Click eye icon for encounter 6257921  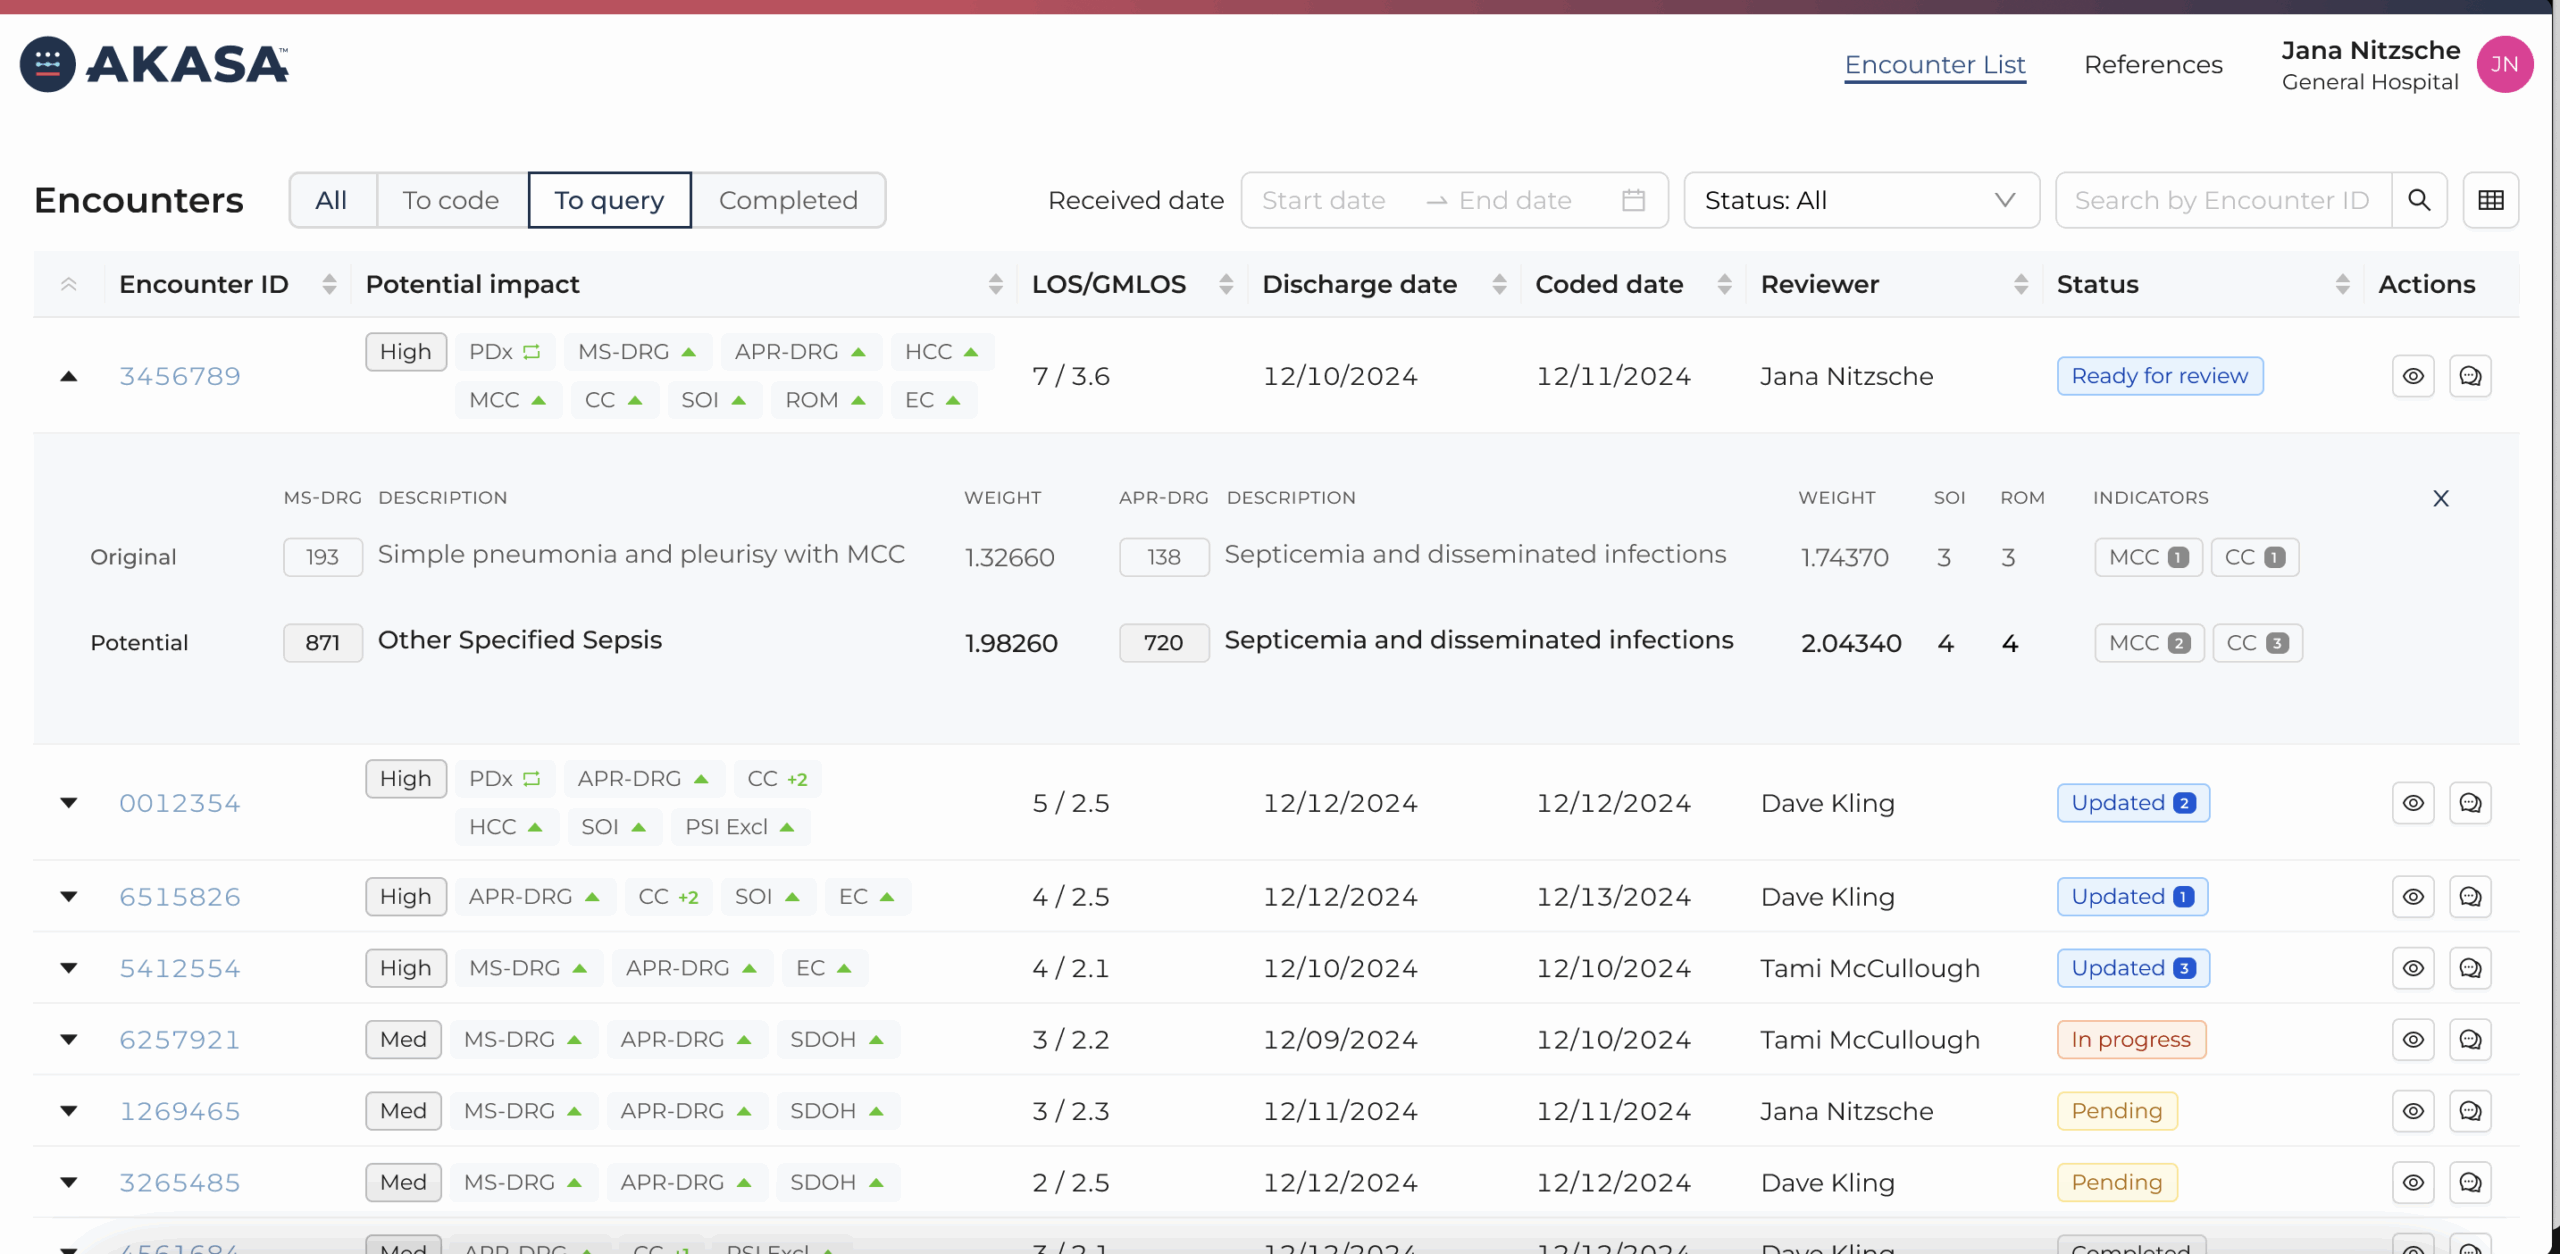coord(2412,1040)
